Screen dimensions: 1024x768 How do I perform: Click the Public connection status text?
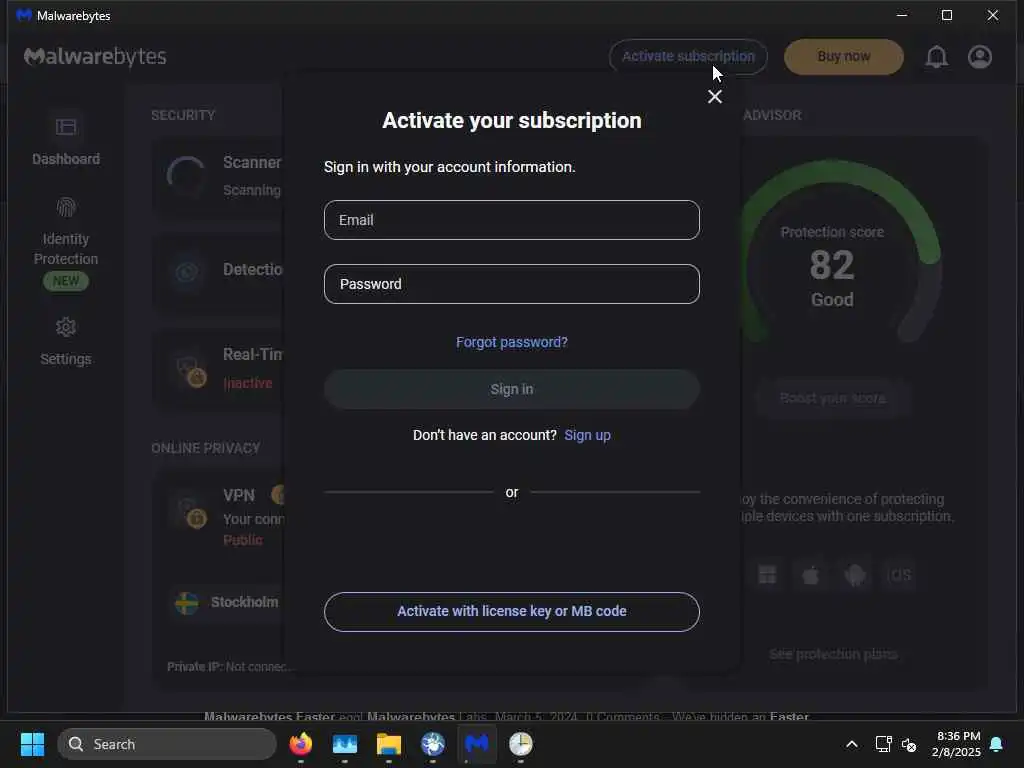pyautogui.click(x=243, y=540)
